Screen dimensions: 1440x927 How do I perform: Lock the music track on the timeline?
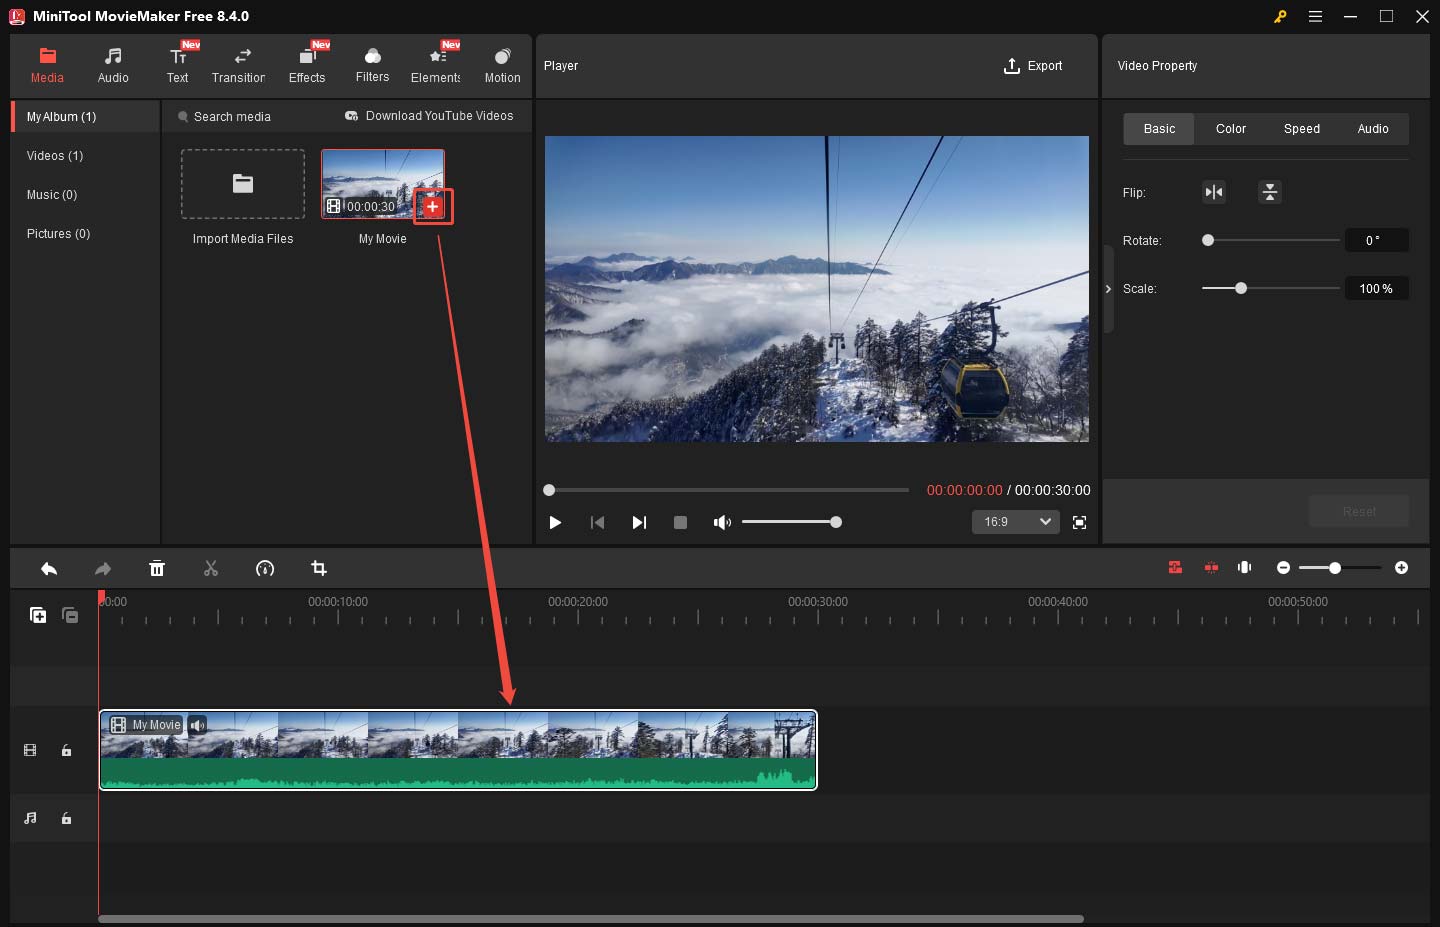pos(66,818)
